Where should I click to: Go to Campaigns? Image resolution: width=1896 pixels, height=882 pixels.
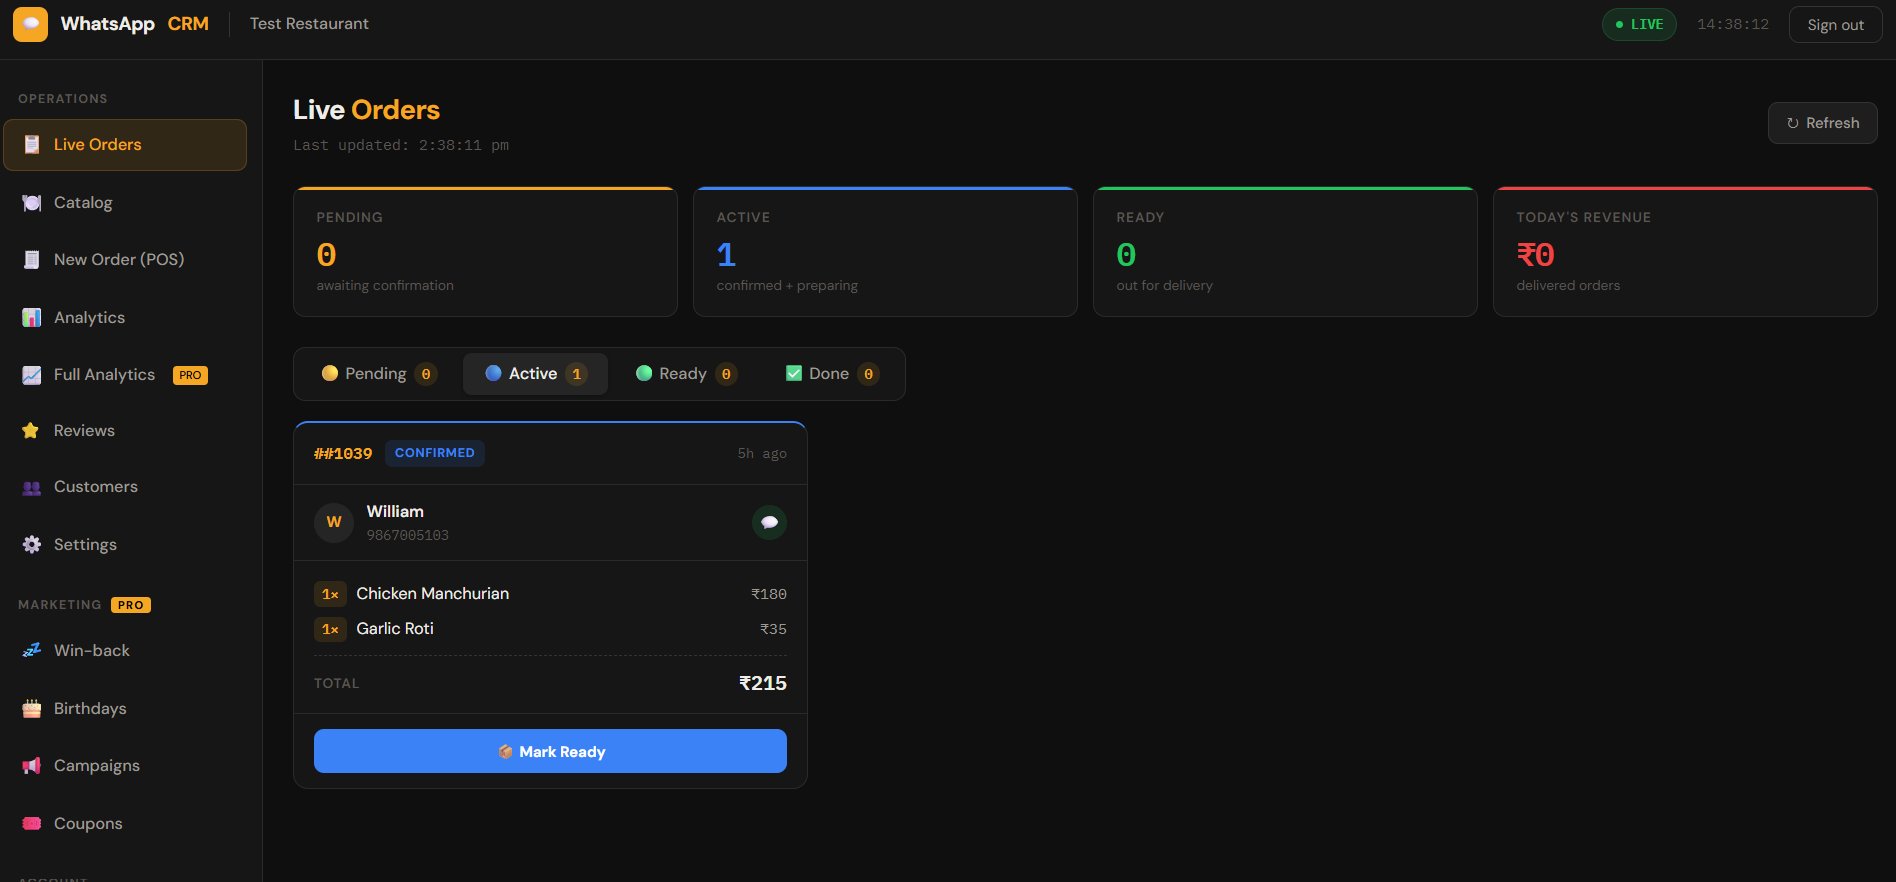tap(125, 766)
